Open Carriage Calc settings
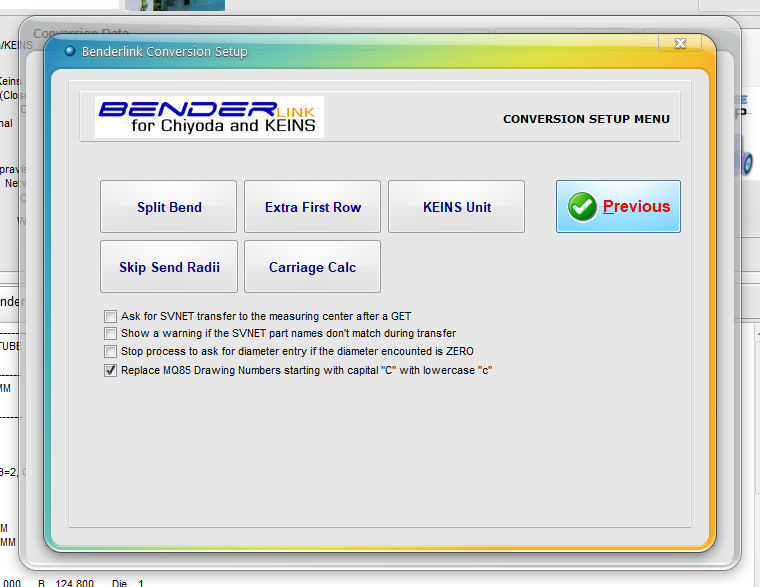Viewport: 760px width, 587px height. (313, 267)
